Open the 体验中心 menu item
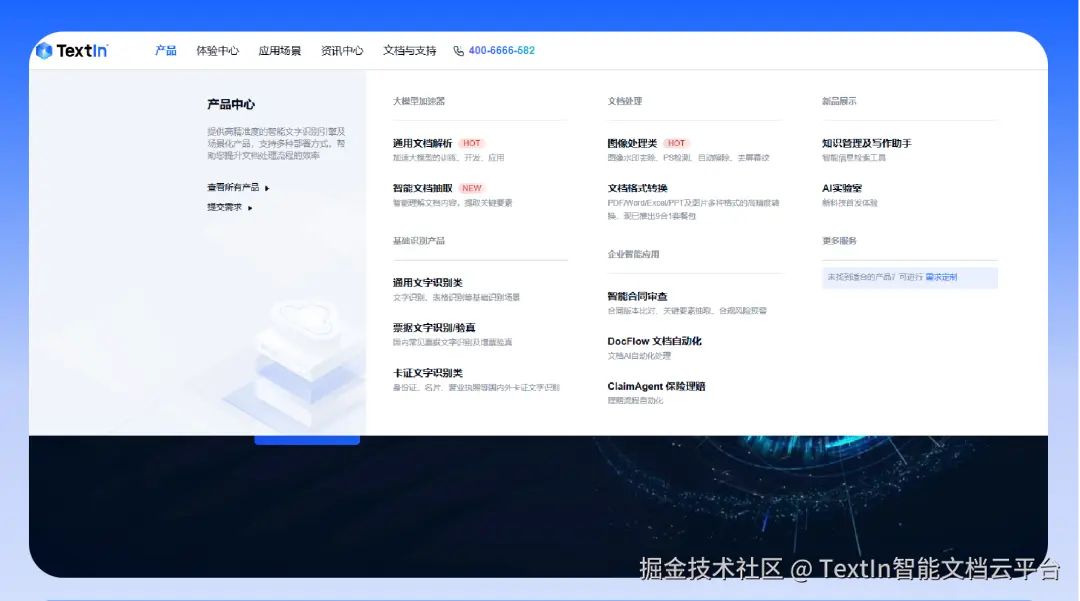The height and width of the screenshot is (601, 1080). pyautogui.click(x=217, y=50)
